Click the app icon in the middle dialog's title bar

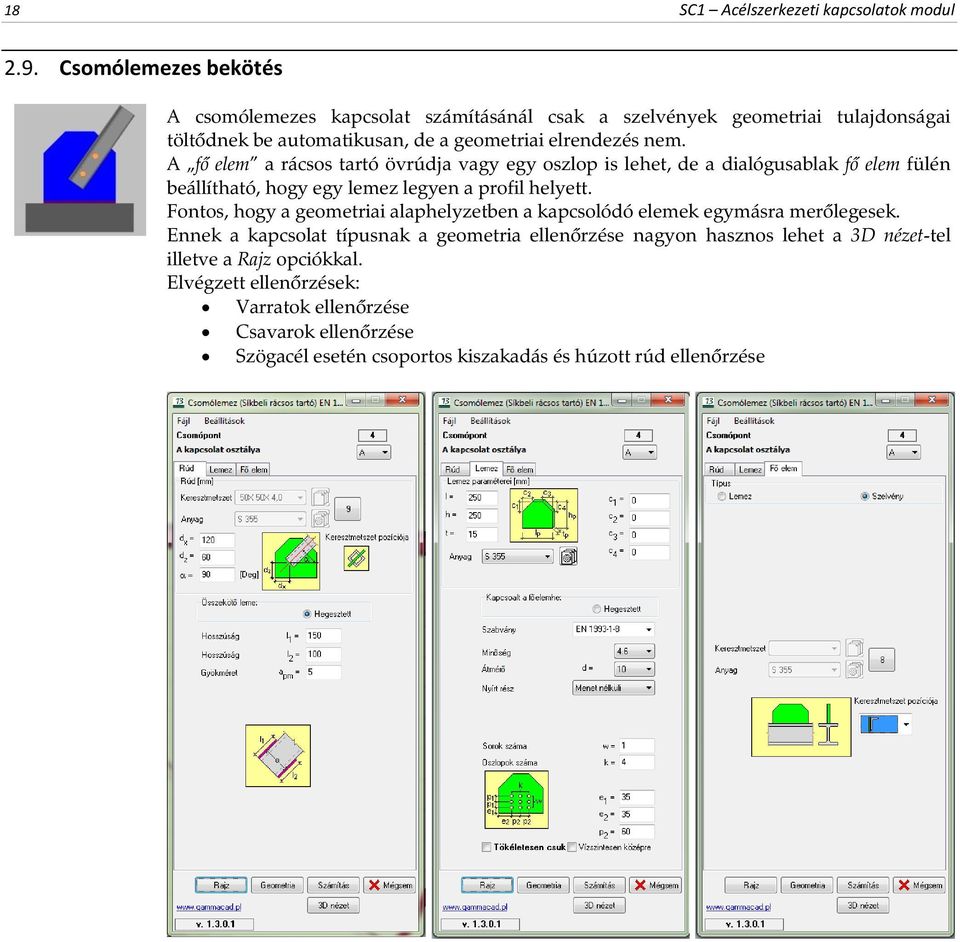[445, 402]
